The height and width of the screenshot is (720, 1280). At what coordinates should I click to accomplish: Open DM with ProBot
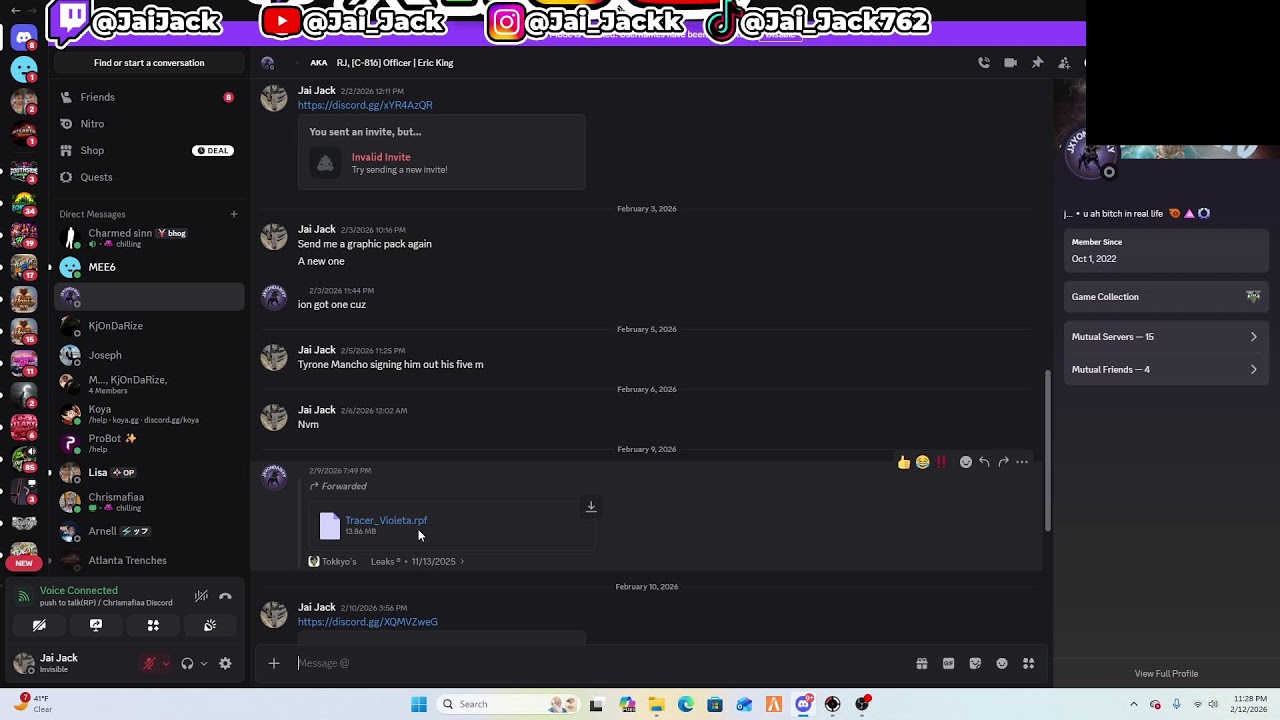pos(149,443)
